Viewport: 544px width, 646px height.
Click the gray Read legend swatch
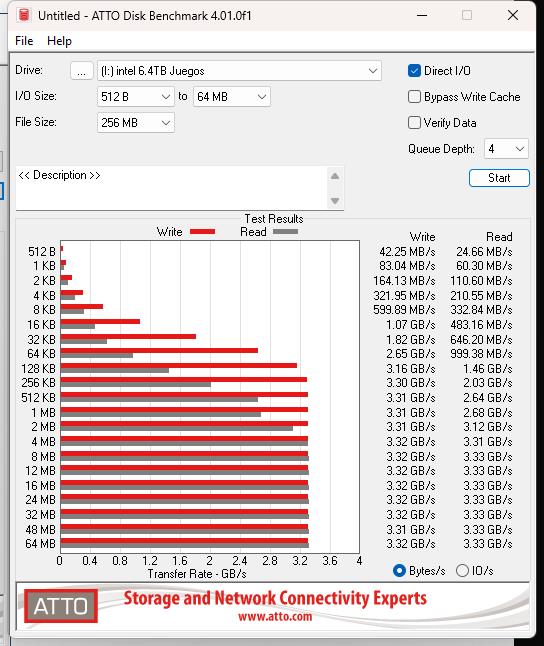point(285,232)
